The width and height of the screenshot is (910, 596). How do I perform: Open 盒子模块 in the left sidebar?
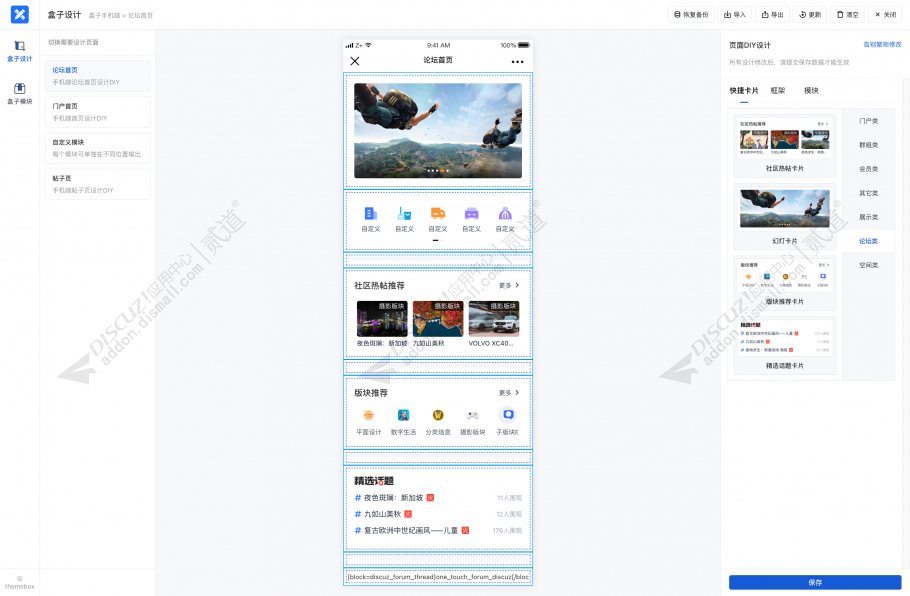pos(20,93)
